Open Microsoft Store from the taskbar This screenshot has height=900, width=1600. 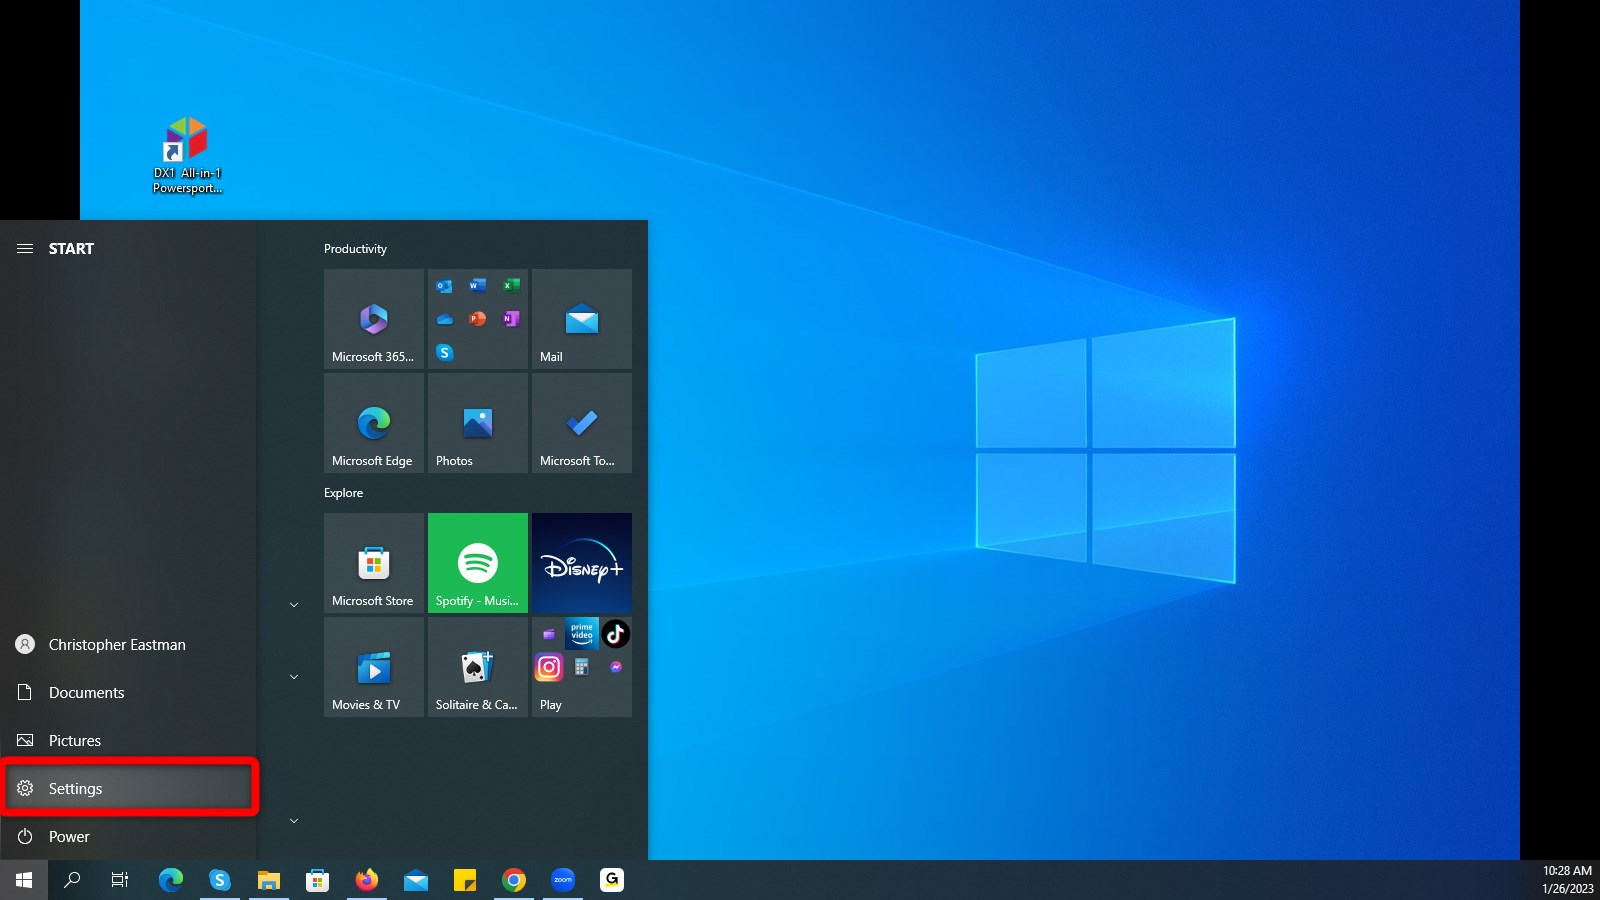(318, 880)
